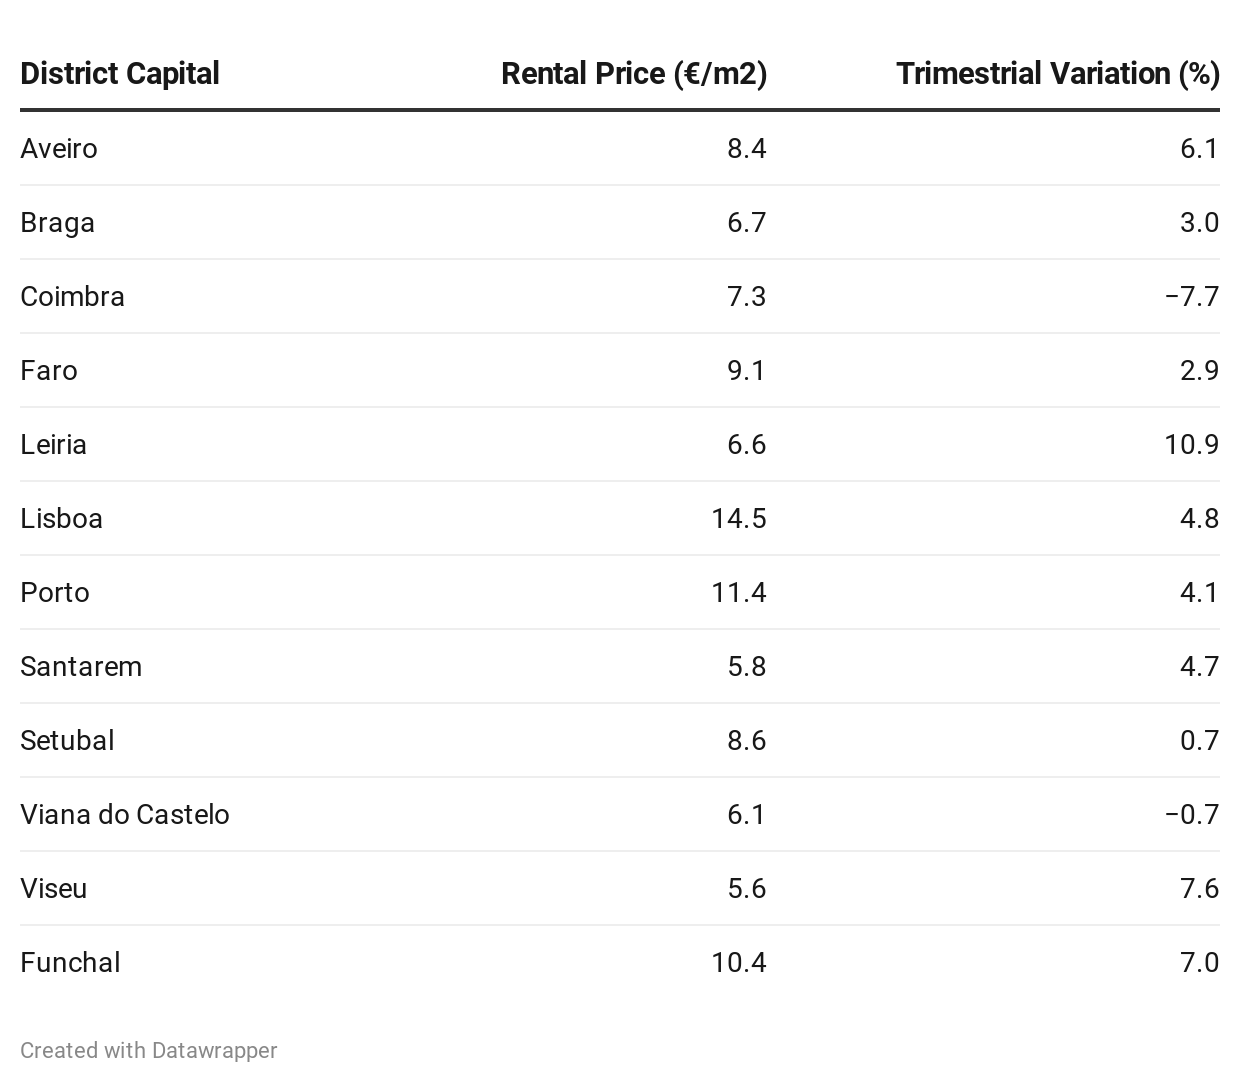Select the Setubal district name

(x=67, y=741)
